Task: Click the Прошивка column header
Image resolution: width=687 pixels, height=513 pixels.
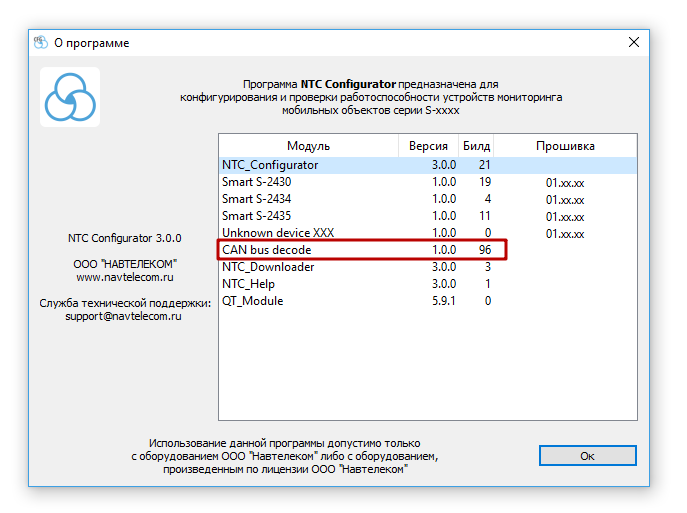Action: click(565, 146)
